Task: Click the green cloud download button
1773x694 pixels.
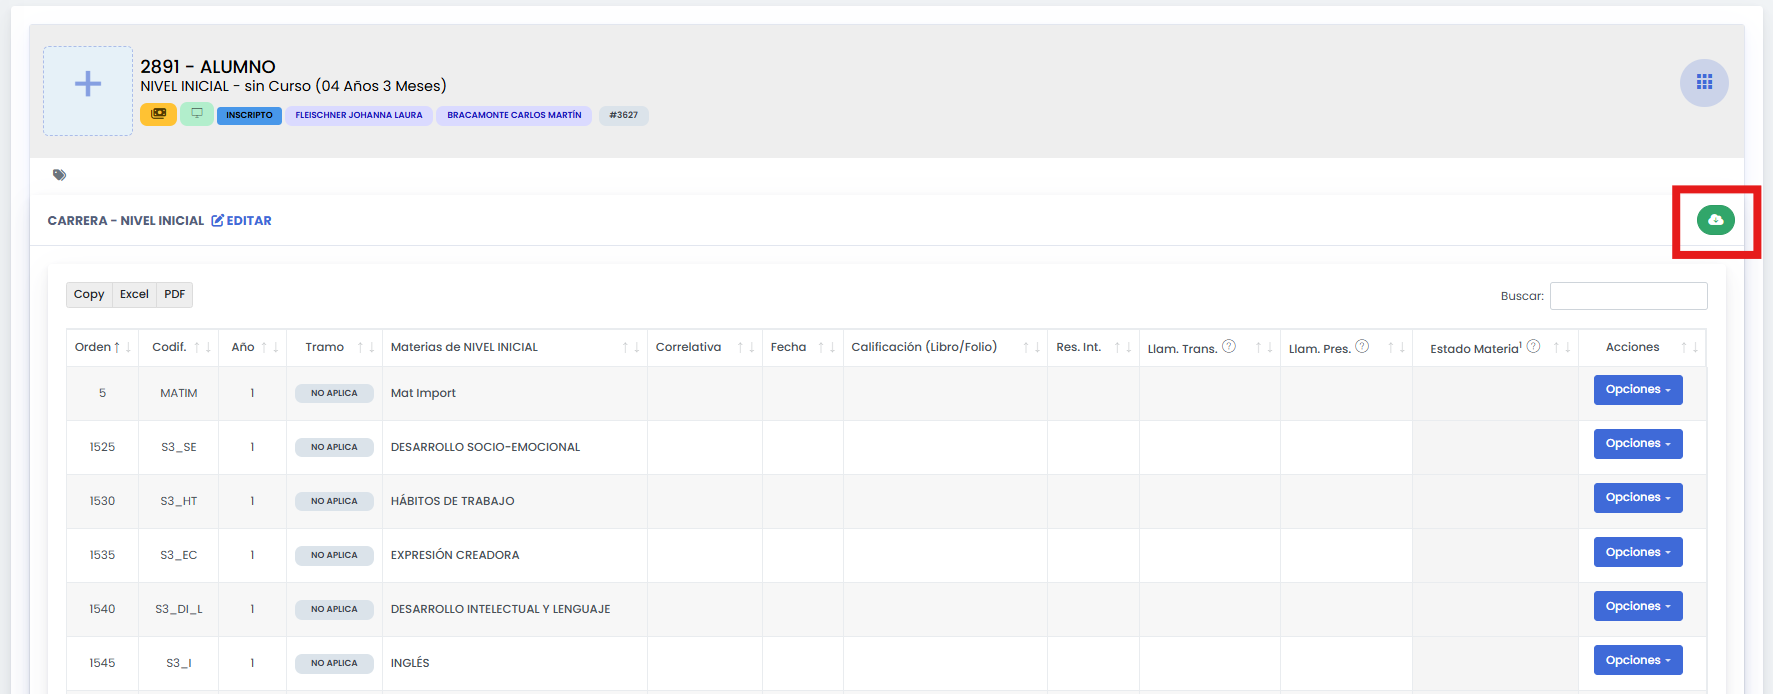Action: pyautogui.click(x=1716, y=220)
